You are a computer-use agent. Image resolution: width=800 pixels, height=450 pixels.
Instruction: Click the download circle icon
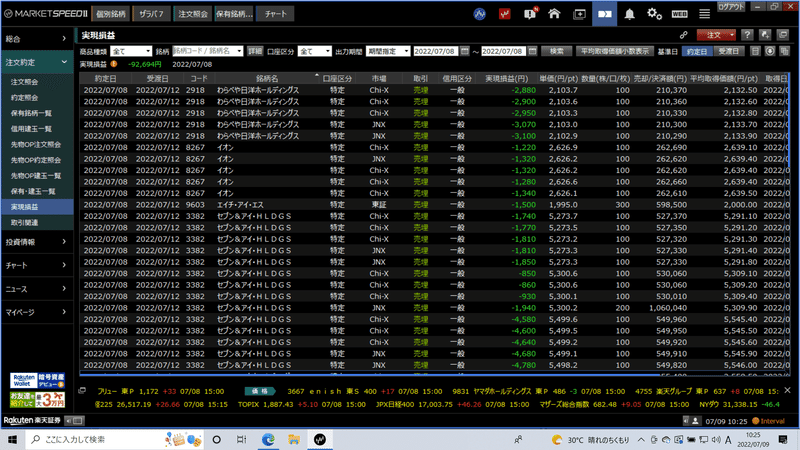tap(770, 51)
